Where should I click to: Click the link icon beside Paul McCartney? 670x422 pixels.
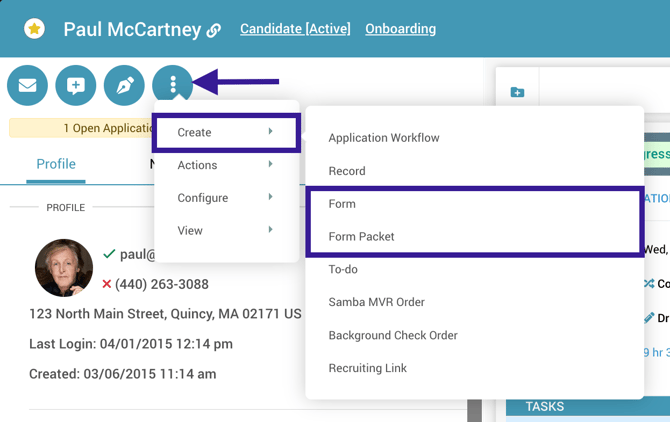tap(213, 31)
